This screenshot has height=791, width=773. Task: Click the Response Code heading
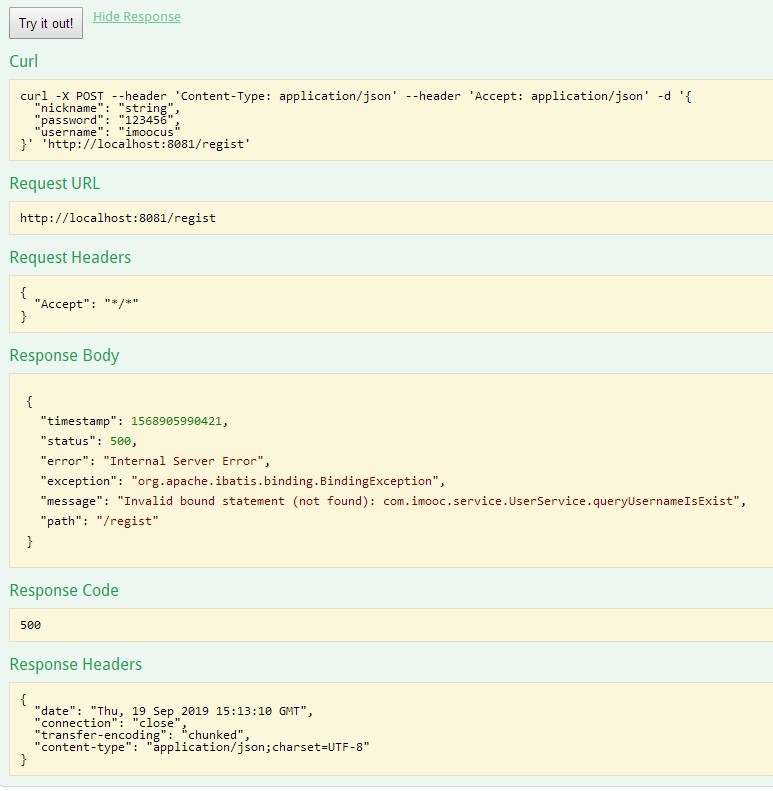(64, 591)
